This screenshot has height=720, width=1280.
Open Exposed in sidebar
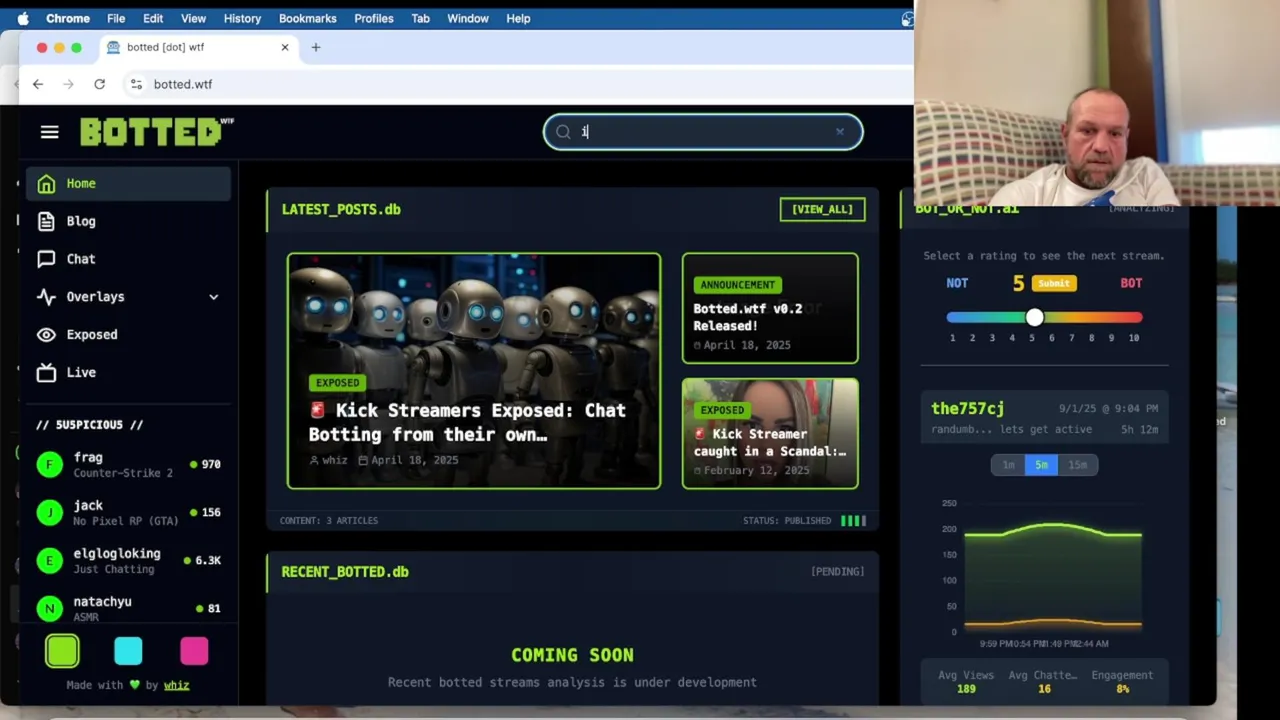pyautogui.click(x=128, y=335)
